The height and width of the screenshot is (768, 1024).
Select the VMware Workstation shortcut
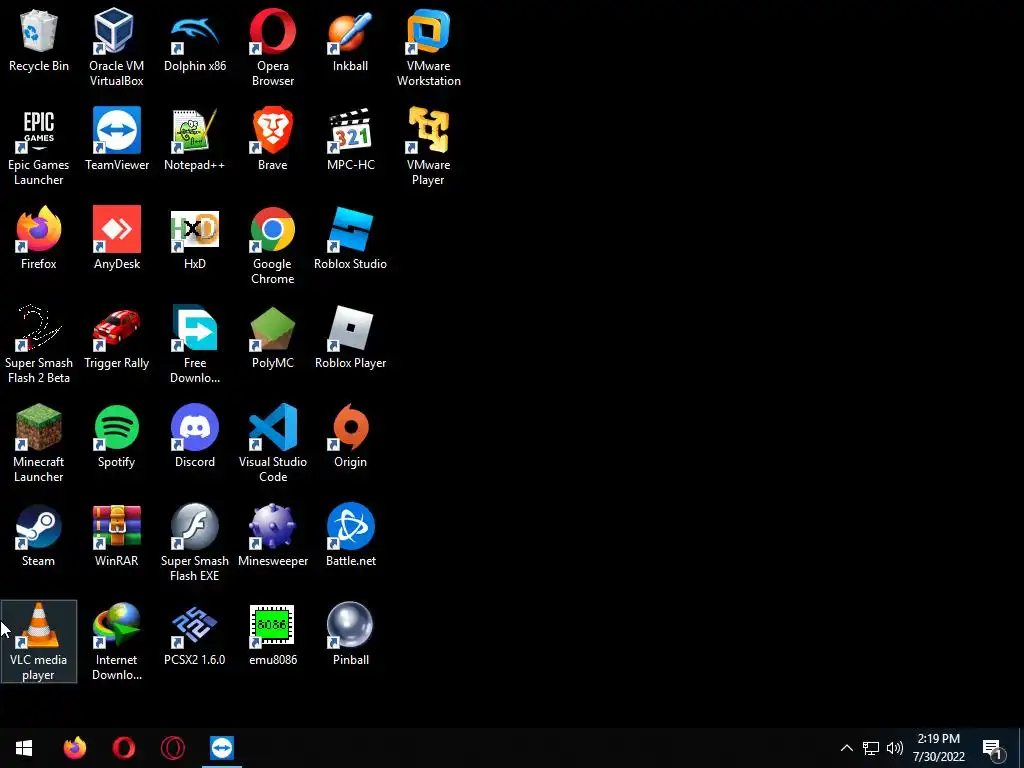(428, 47)
